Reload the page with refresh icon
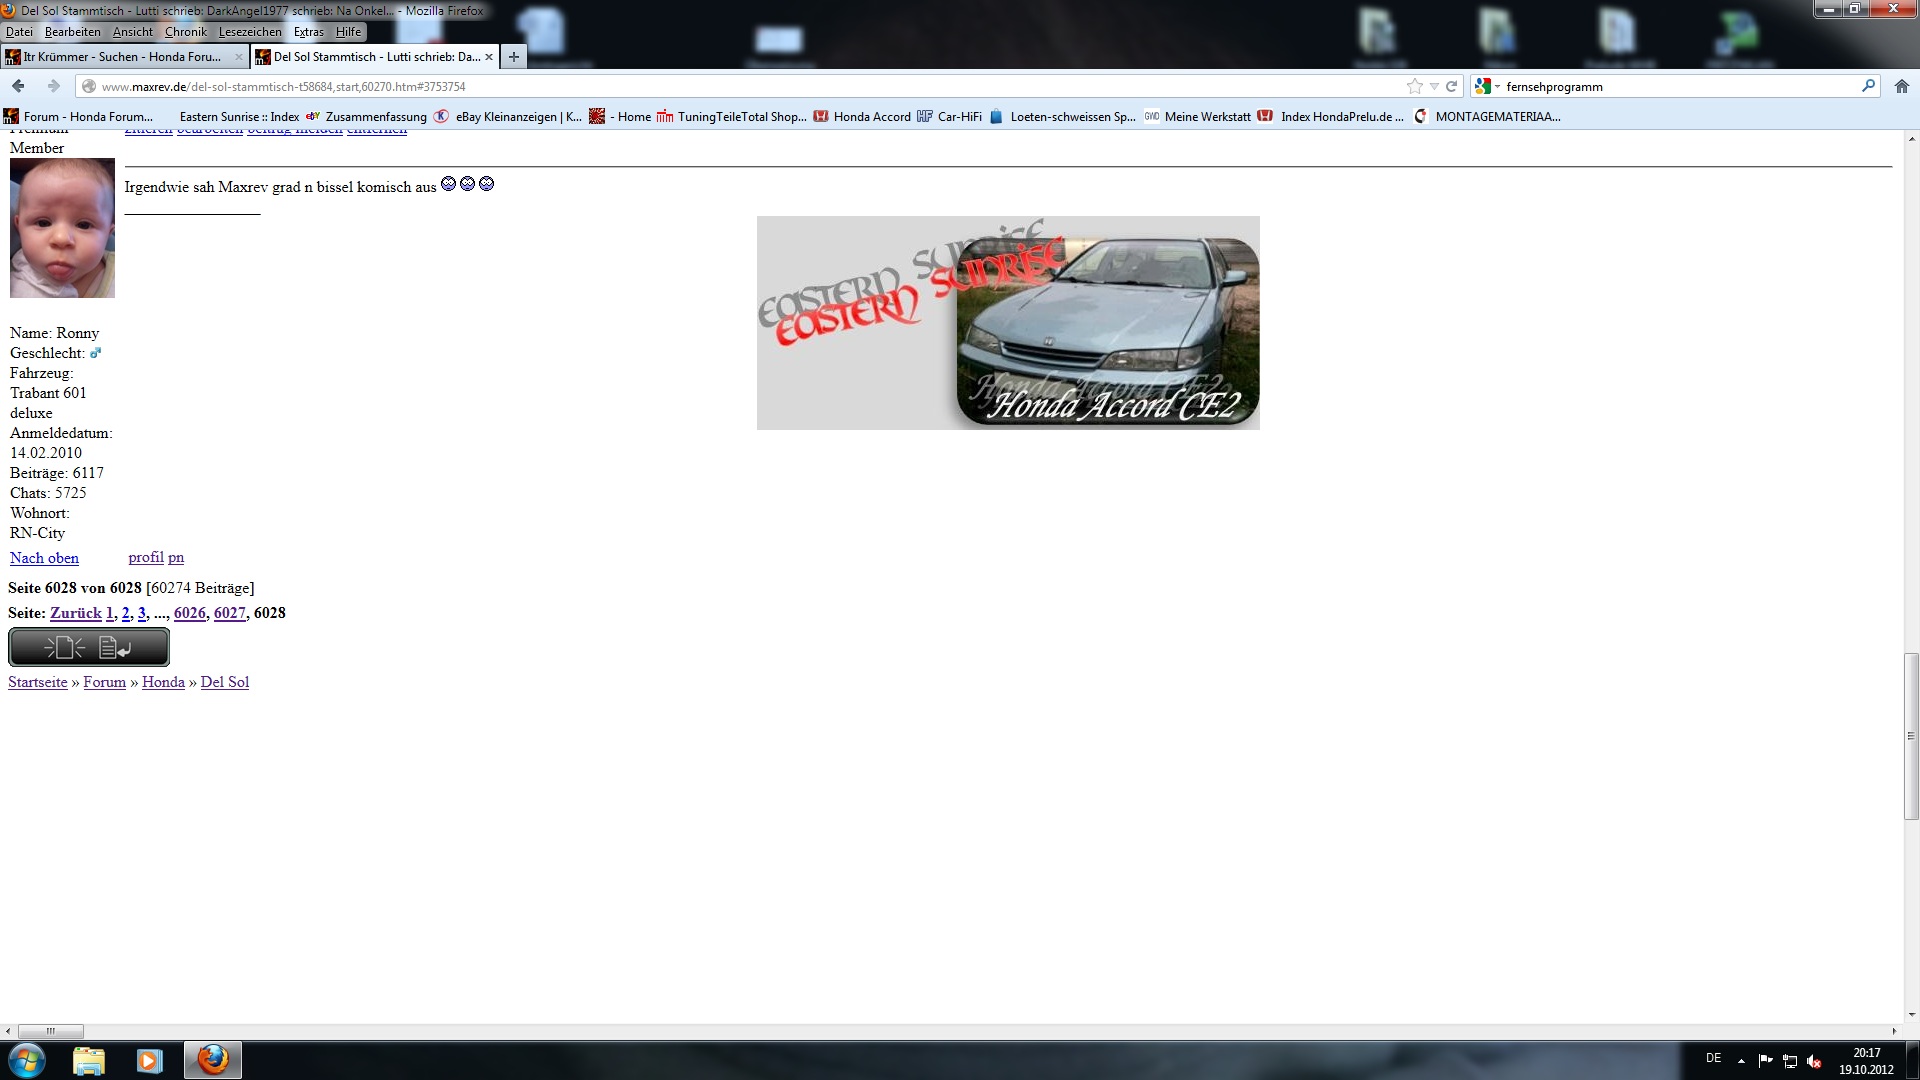1920x1080 pixels. [x=1451, y=86]
